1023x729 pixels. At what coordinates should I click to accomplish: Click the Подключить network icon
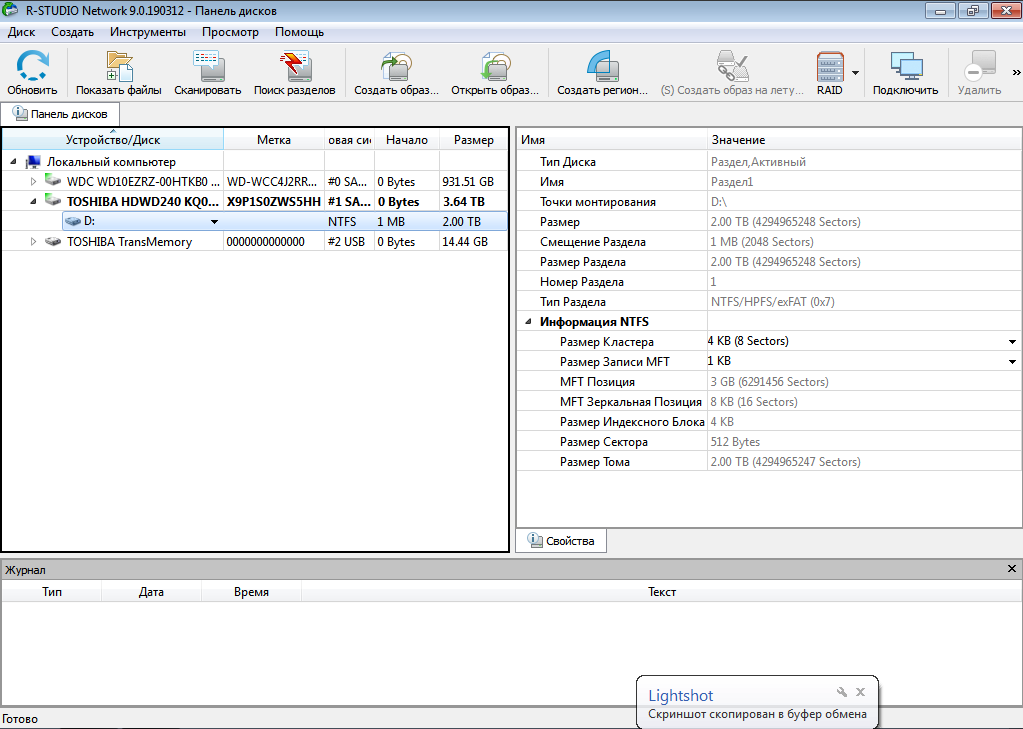(x=905, y=67)
